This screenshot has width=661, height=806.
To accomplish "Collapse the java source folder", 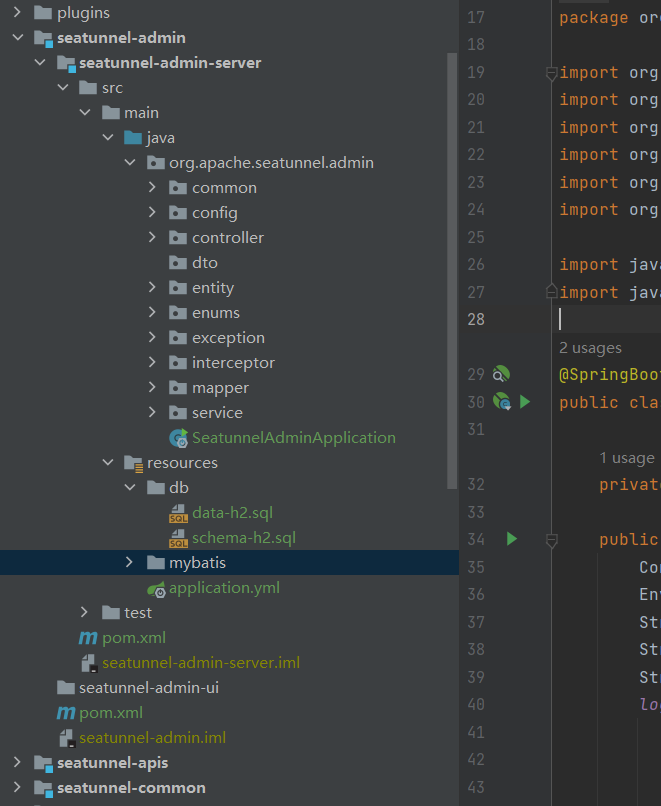I will [108, 137].
